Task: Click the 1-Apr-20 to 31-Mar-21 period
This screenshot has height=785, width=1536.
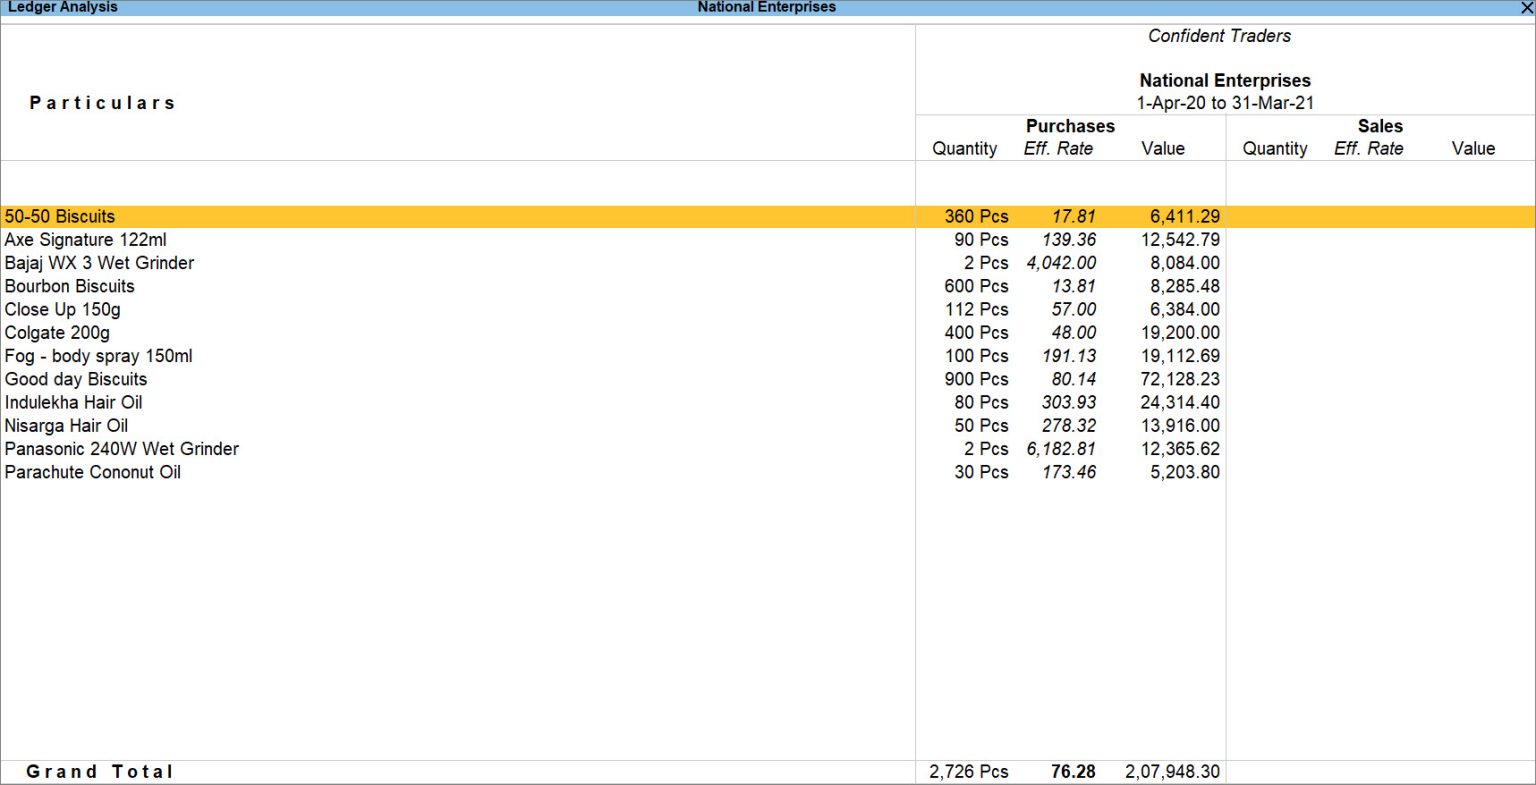Action: [1225, 103]
